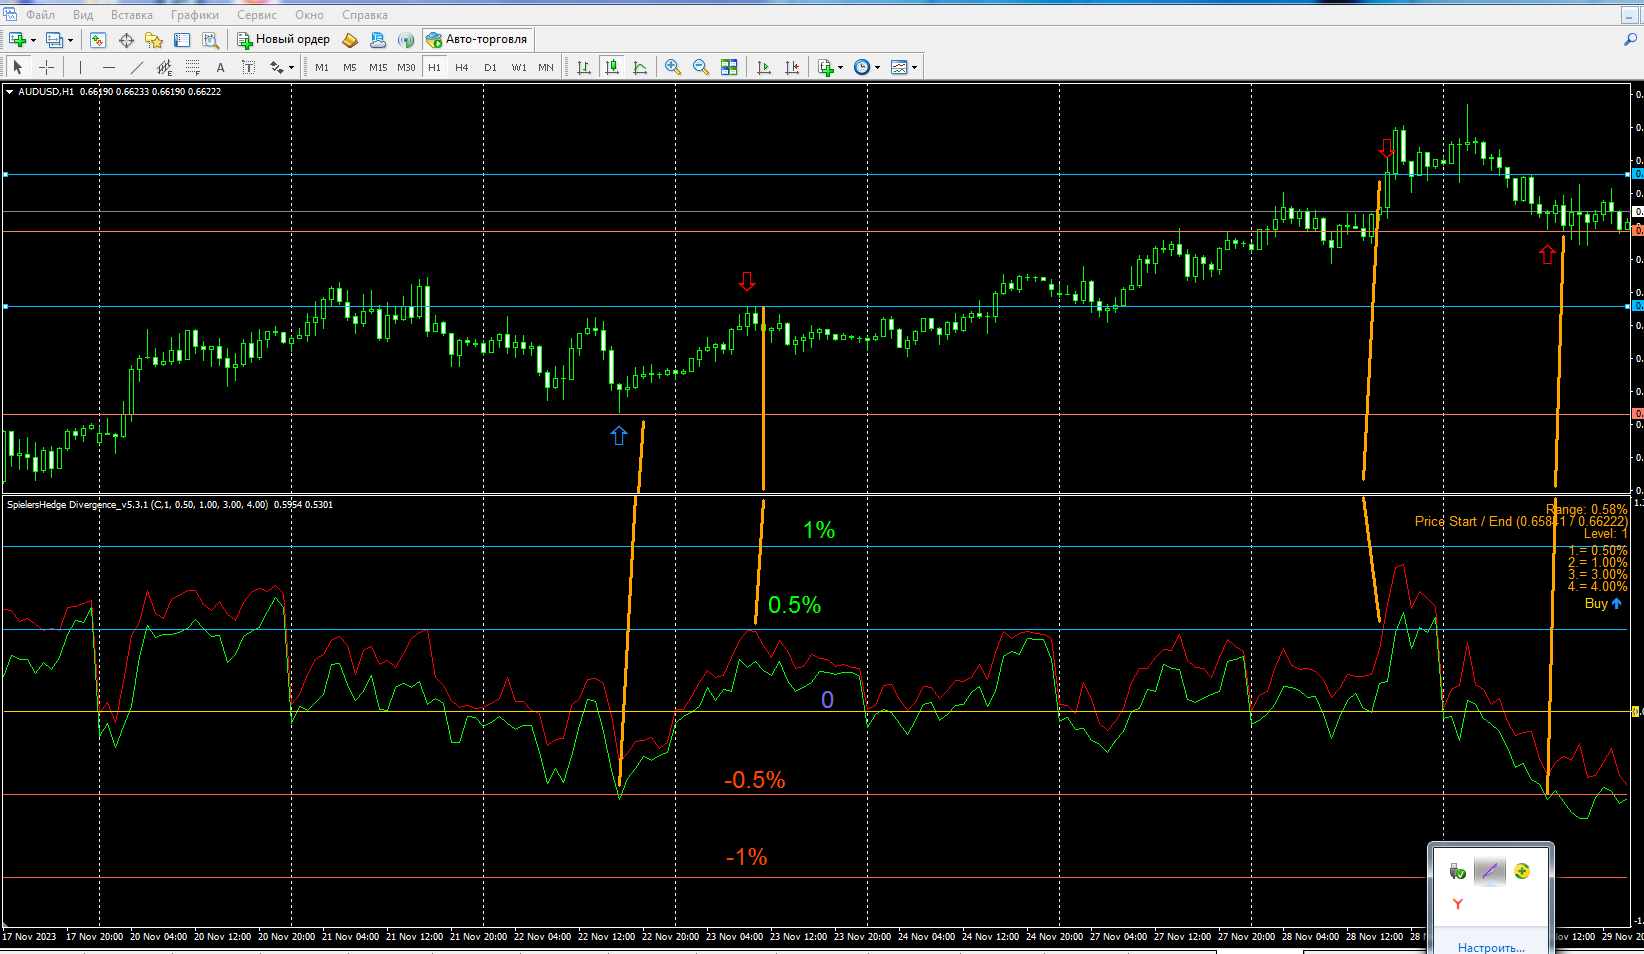
Task: Select the text label 'A' tool
Action: [x=220, y=67]
